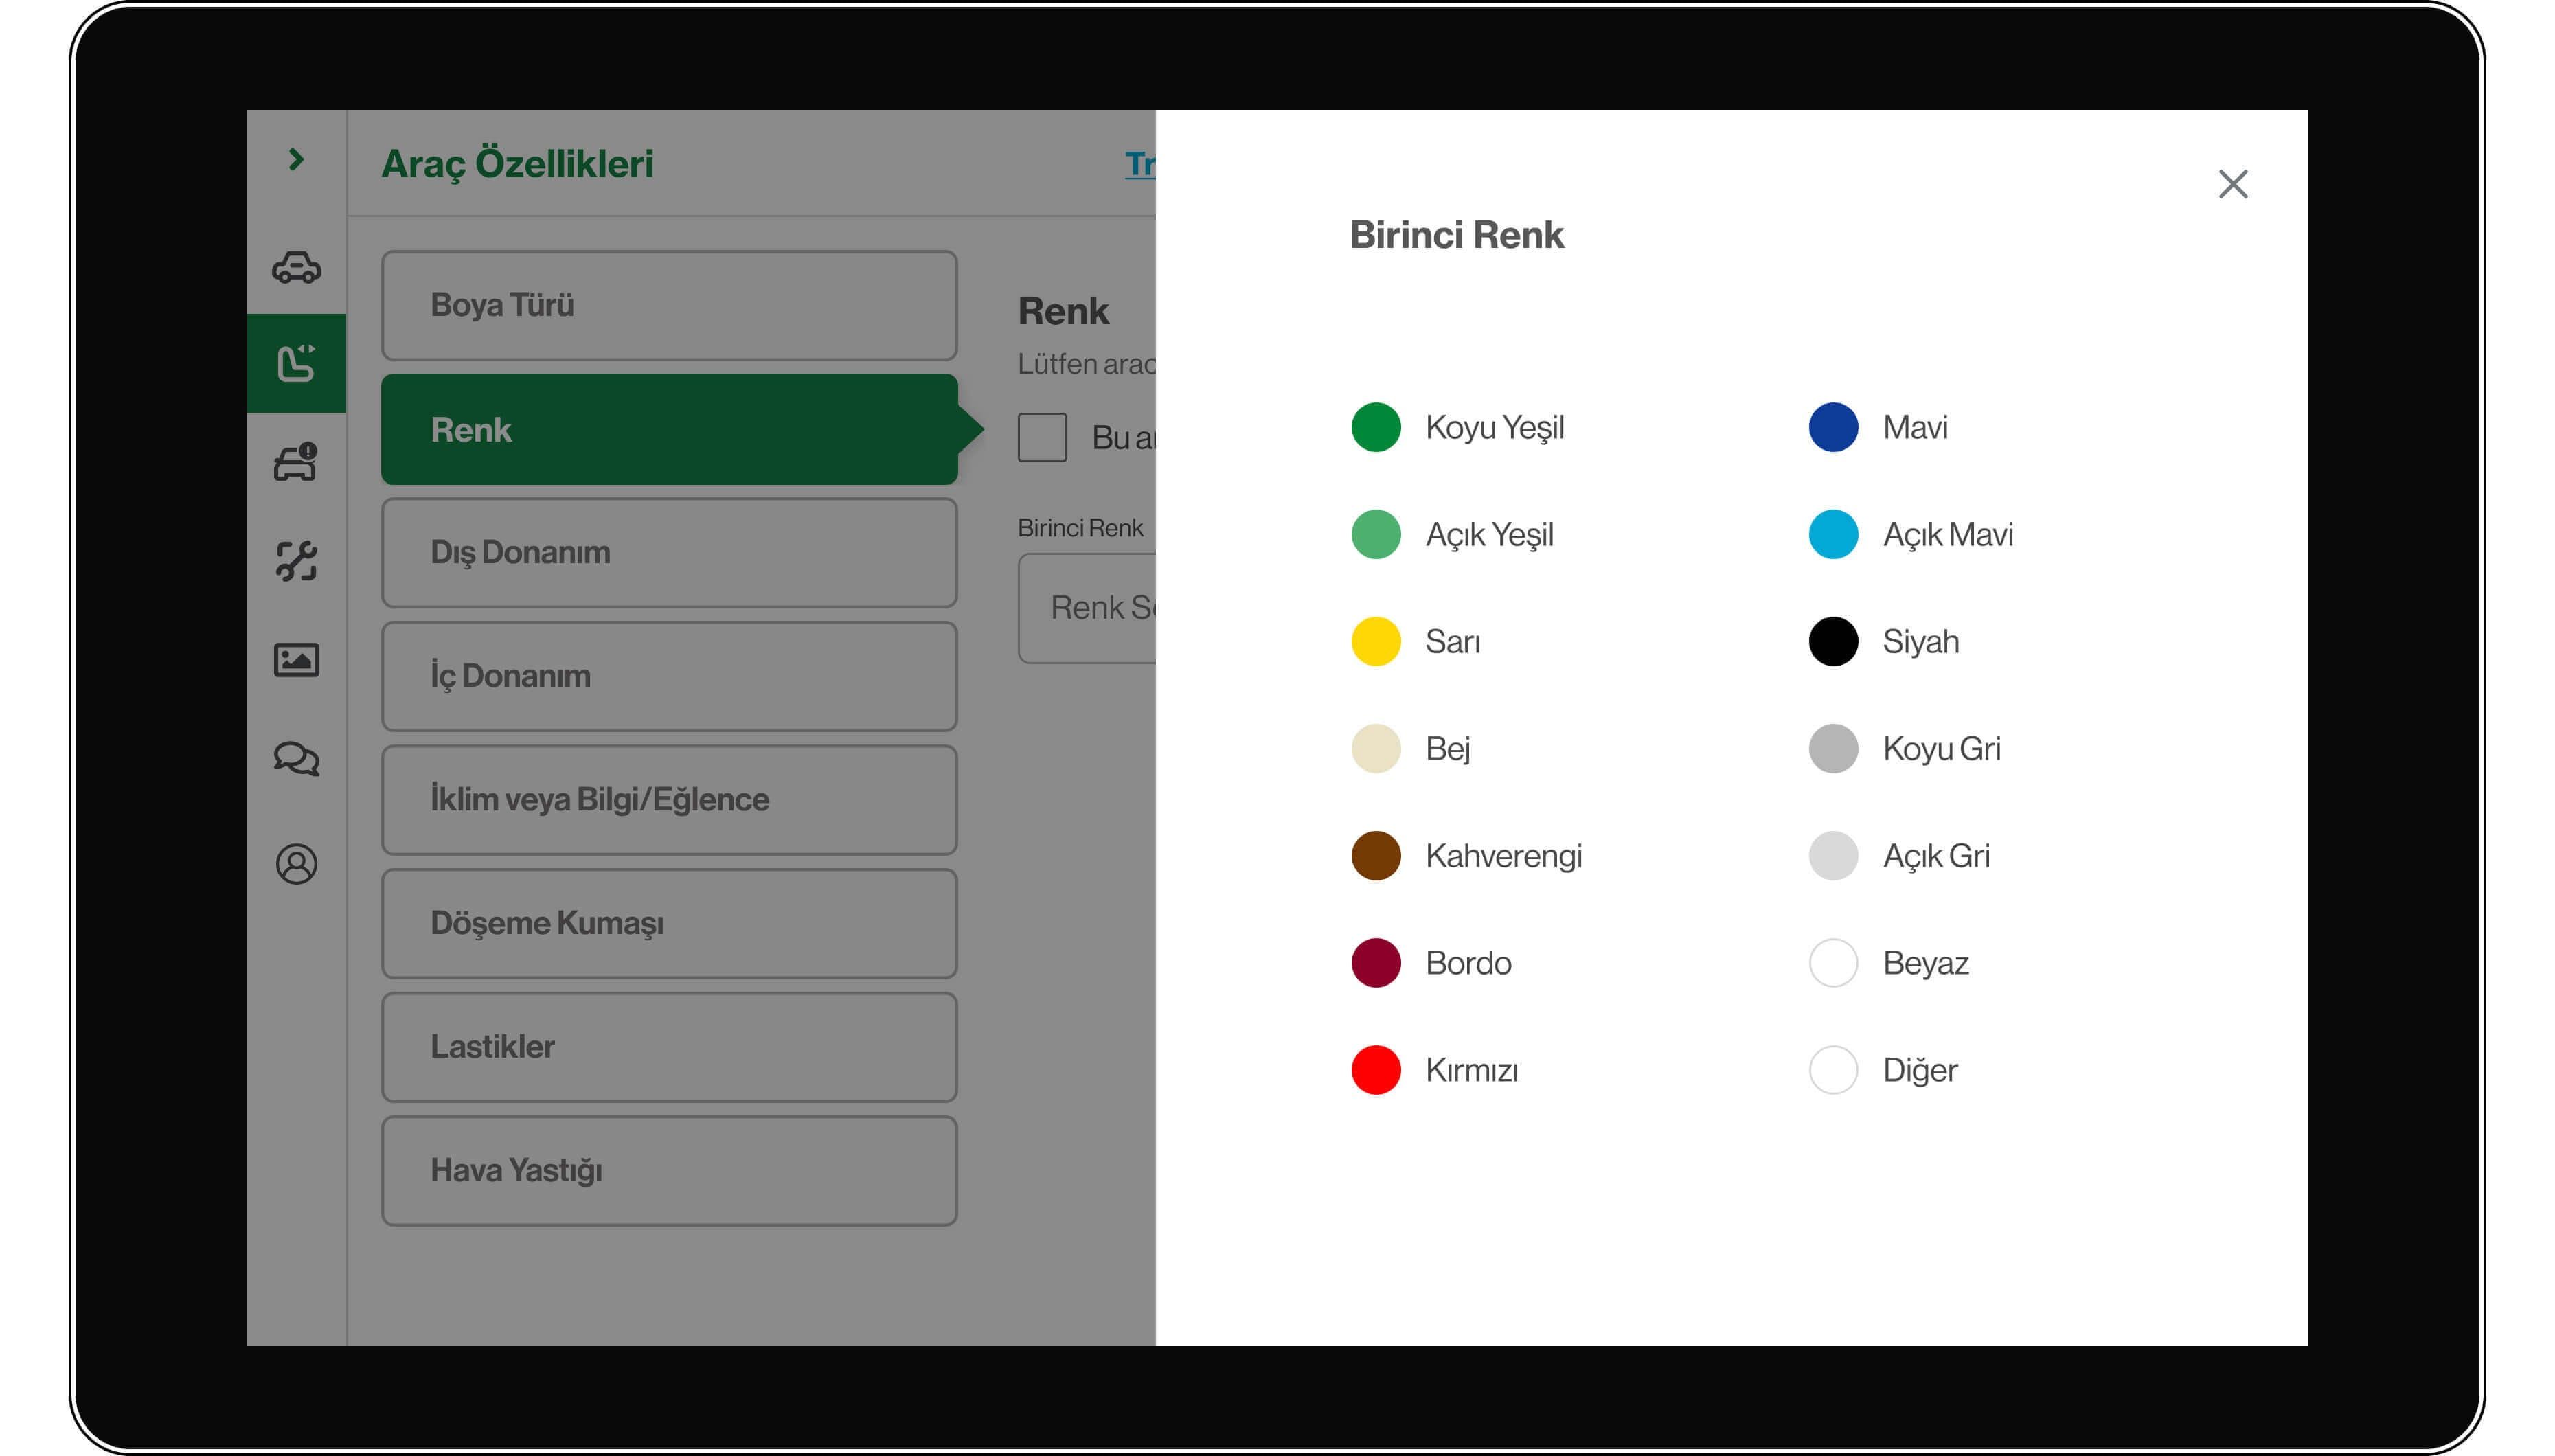Click the İklim veya Bilgi/Eğlence list item
Image resolution: width=2555 pixels, height=1456 pixels.
pyautogui.click(x=668, y=799)
